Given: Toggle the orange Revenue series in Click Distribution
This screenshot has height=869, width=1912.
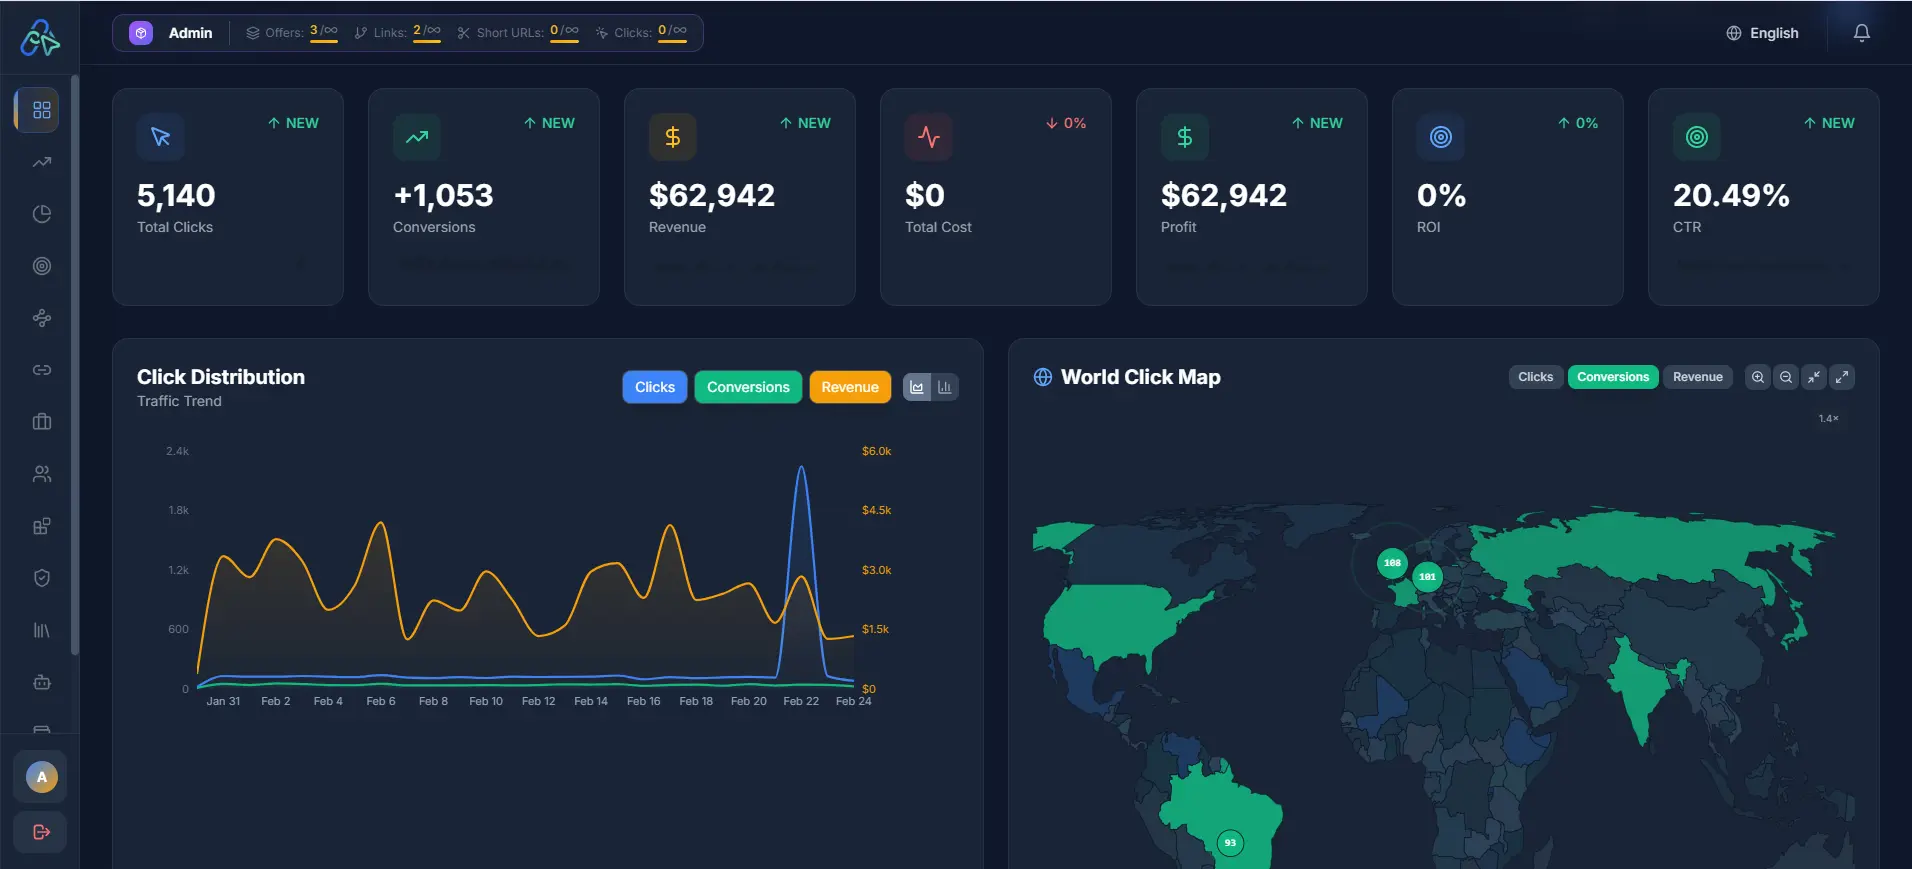Looking at the screenshot, I should pos(850,387).
